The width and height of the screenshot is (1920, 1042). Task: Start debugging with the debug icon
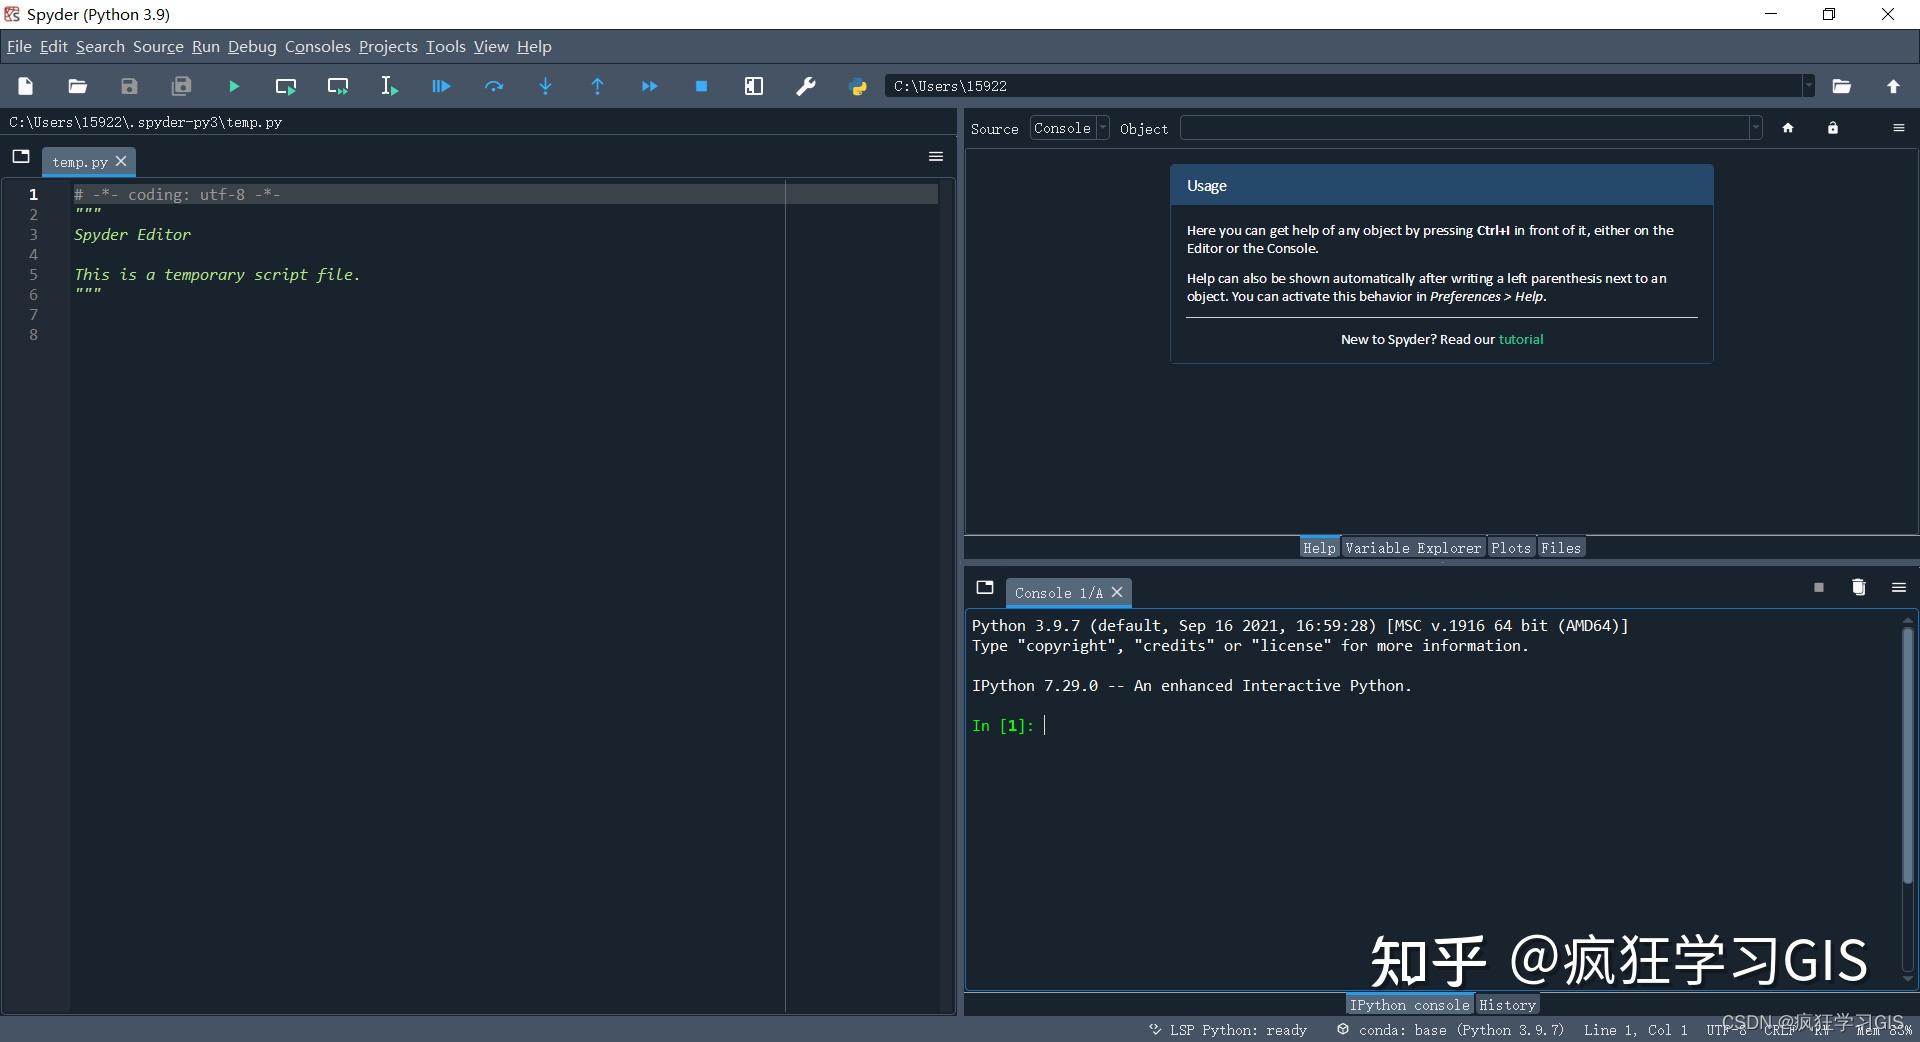pyautogui.click(x=441, y=86)
